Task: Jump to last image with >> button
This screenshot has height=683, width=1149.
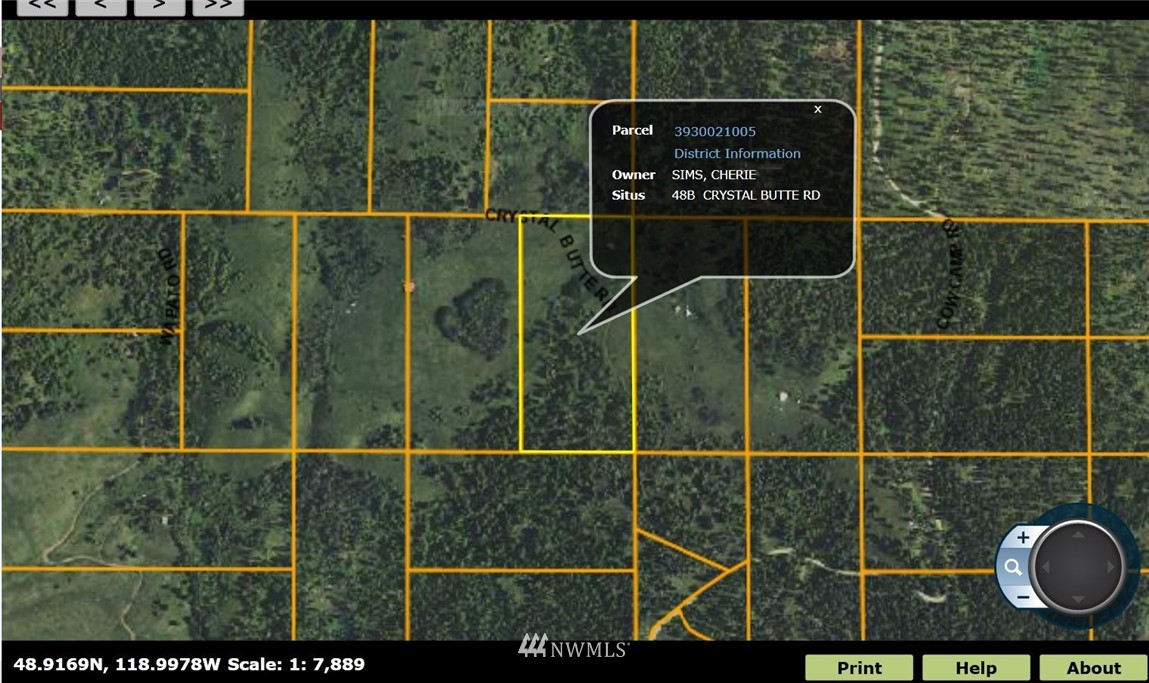Action: [x=218, y=6]
